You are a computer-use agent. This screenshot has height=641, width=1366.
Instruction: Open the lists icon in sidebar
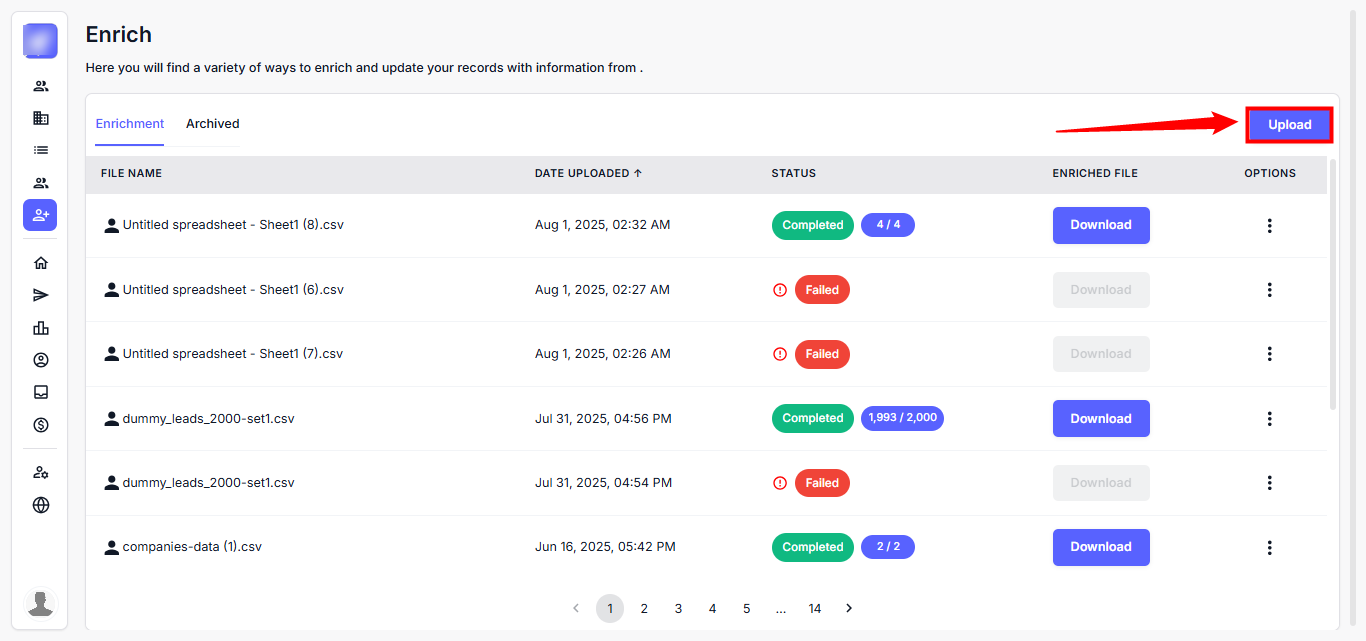click(x=41, y=150)
